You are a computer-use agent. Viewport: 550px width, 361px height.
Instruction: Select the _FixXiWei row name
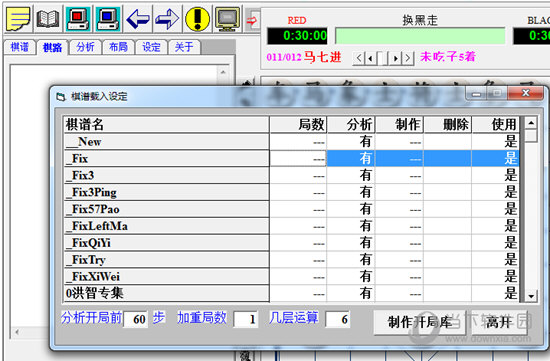pyautogui.click(x=167, y=276)
